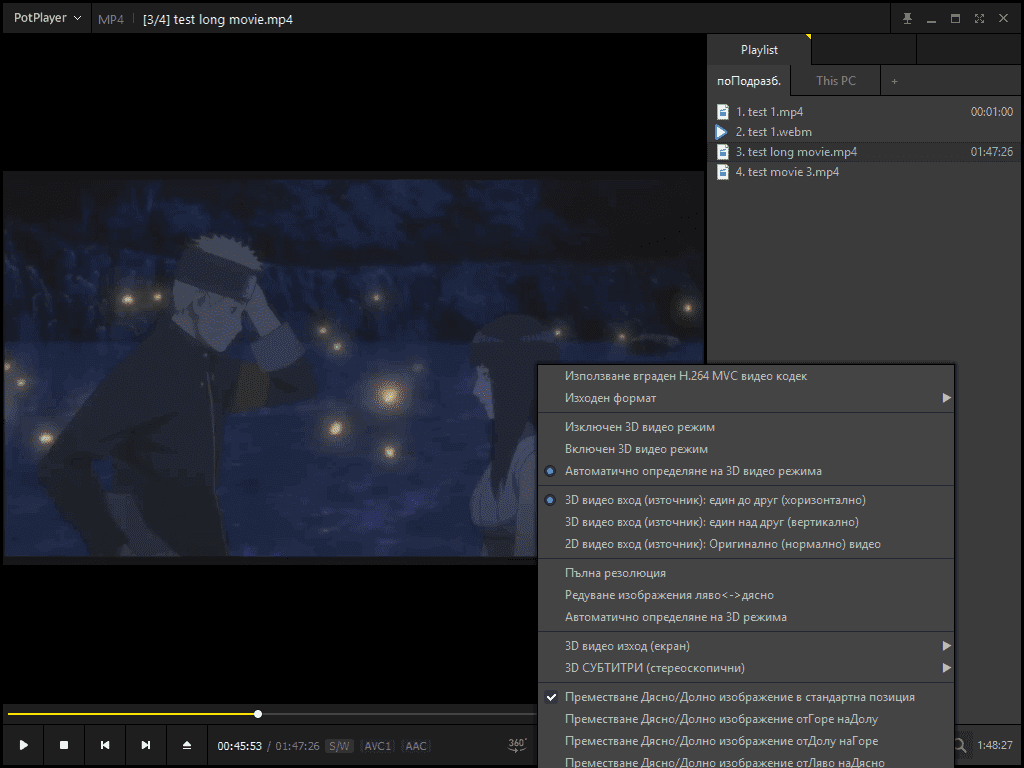Screen dimensions: 1024x768
Task: Expand 3D видео изход (екран) submenu
Action: [746, 646]
